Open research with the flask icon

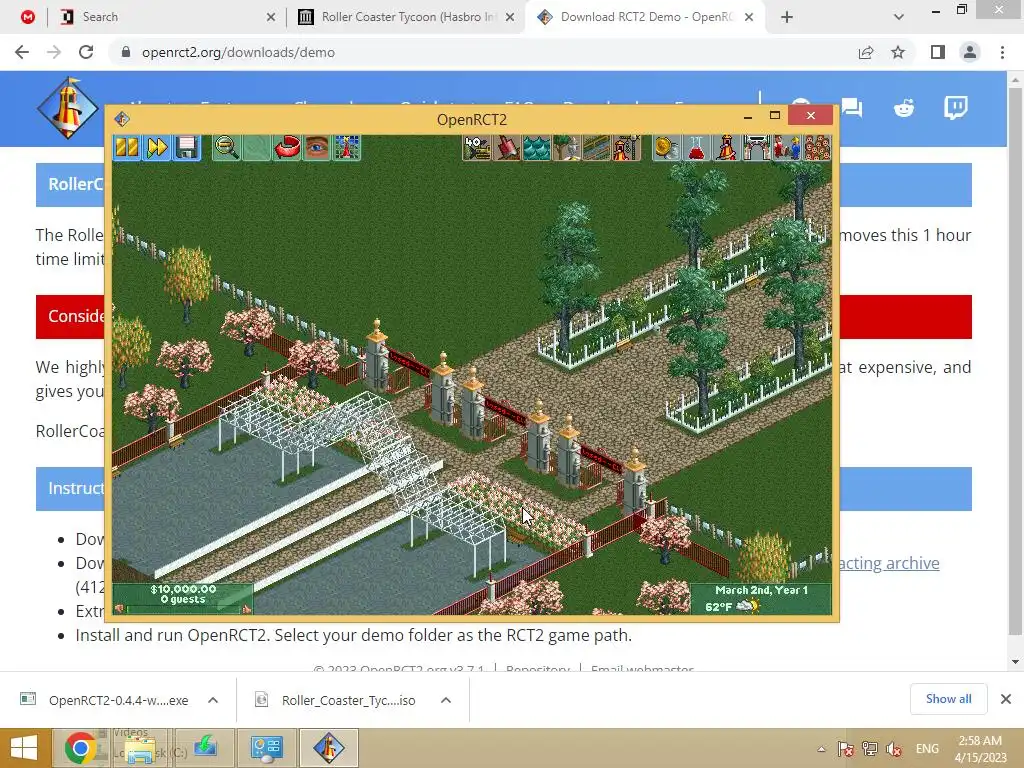coord(696,148)
